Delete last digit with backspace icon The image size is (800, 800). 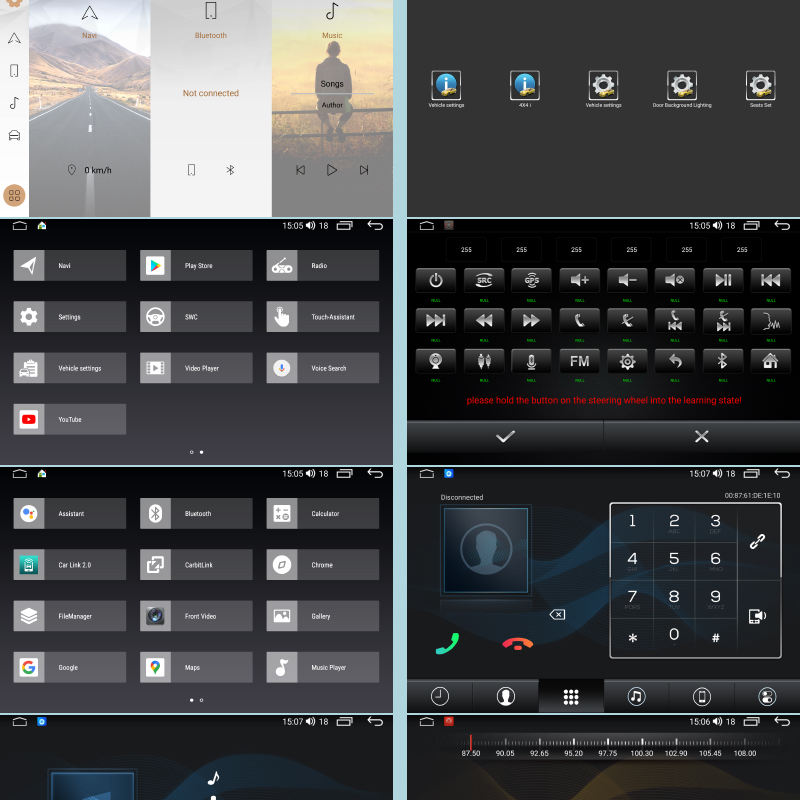point(557,615)
